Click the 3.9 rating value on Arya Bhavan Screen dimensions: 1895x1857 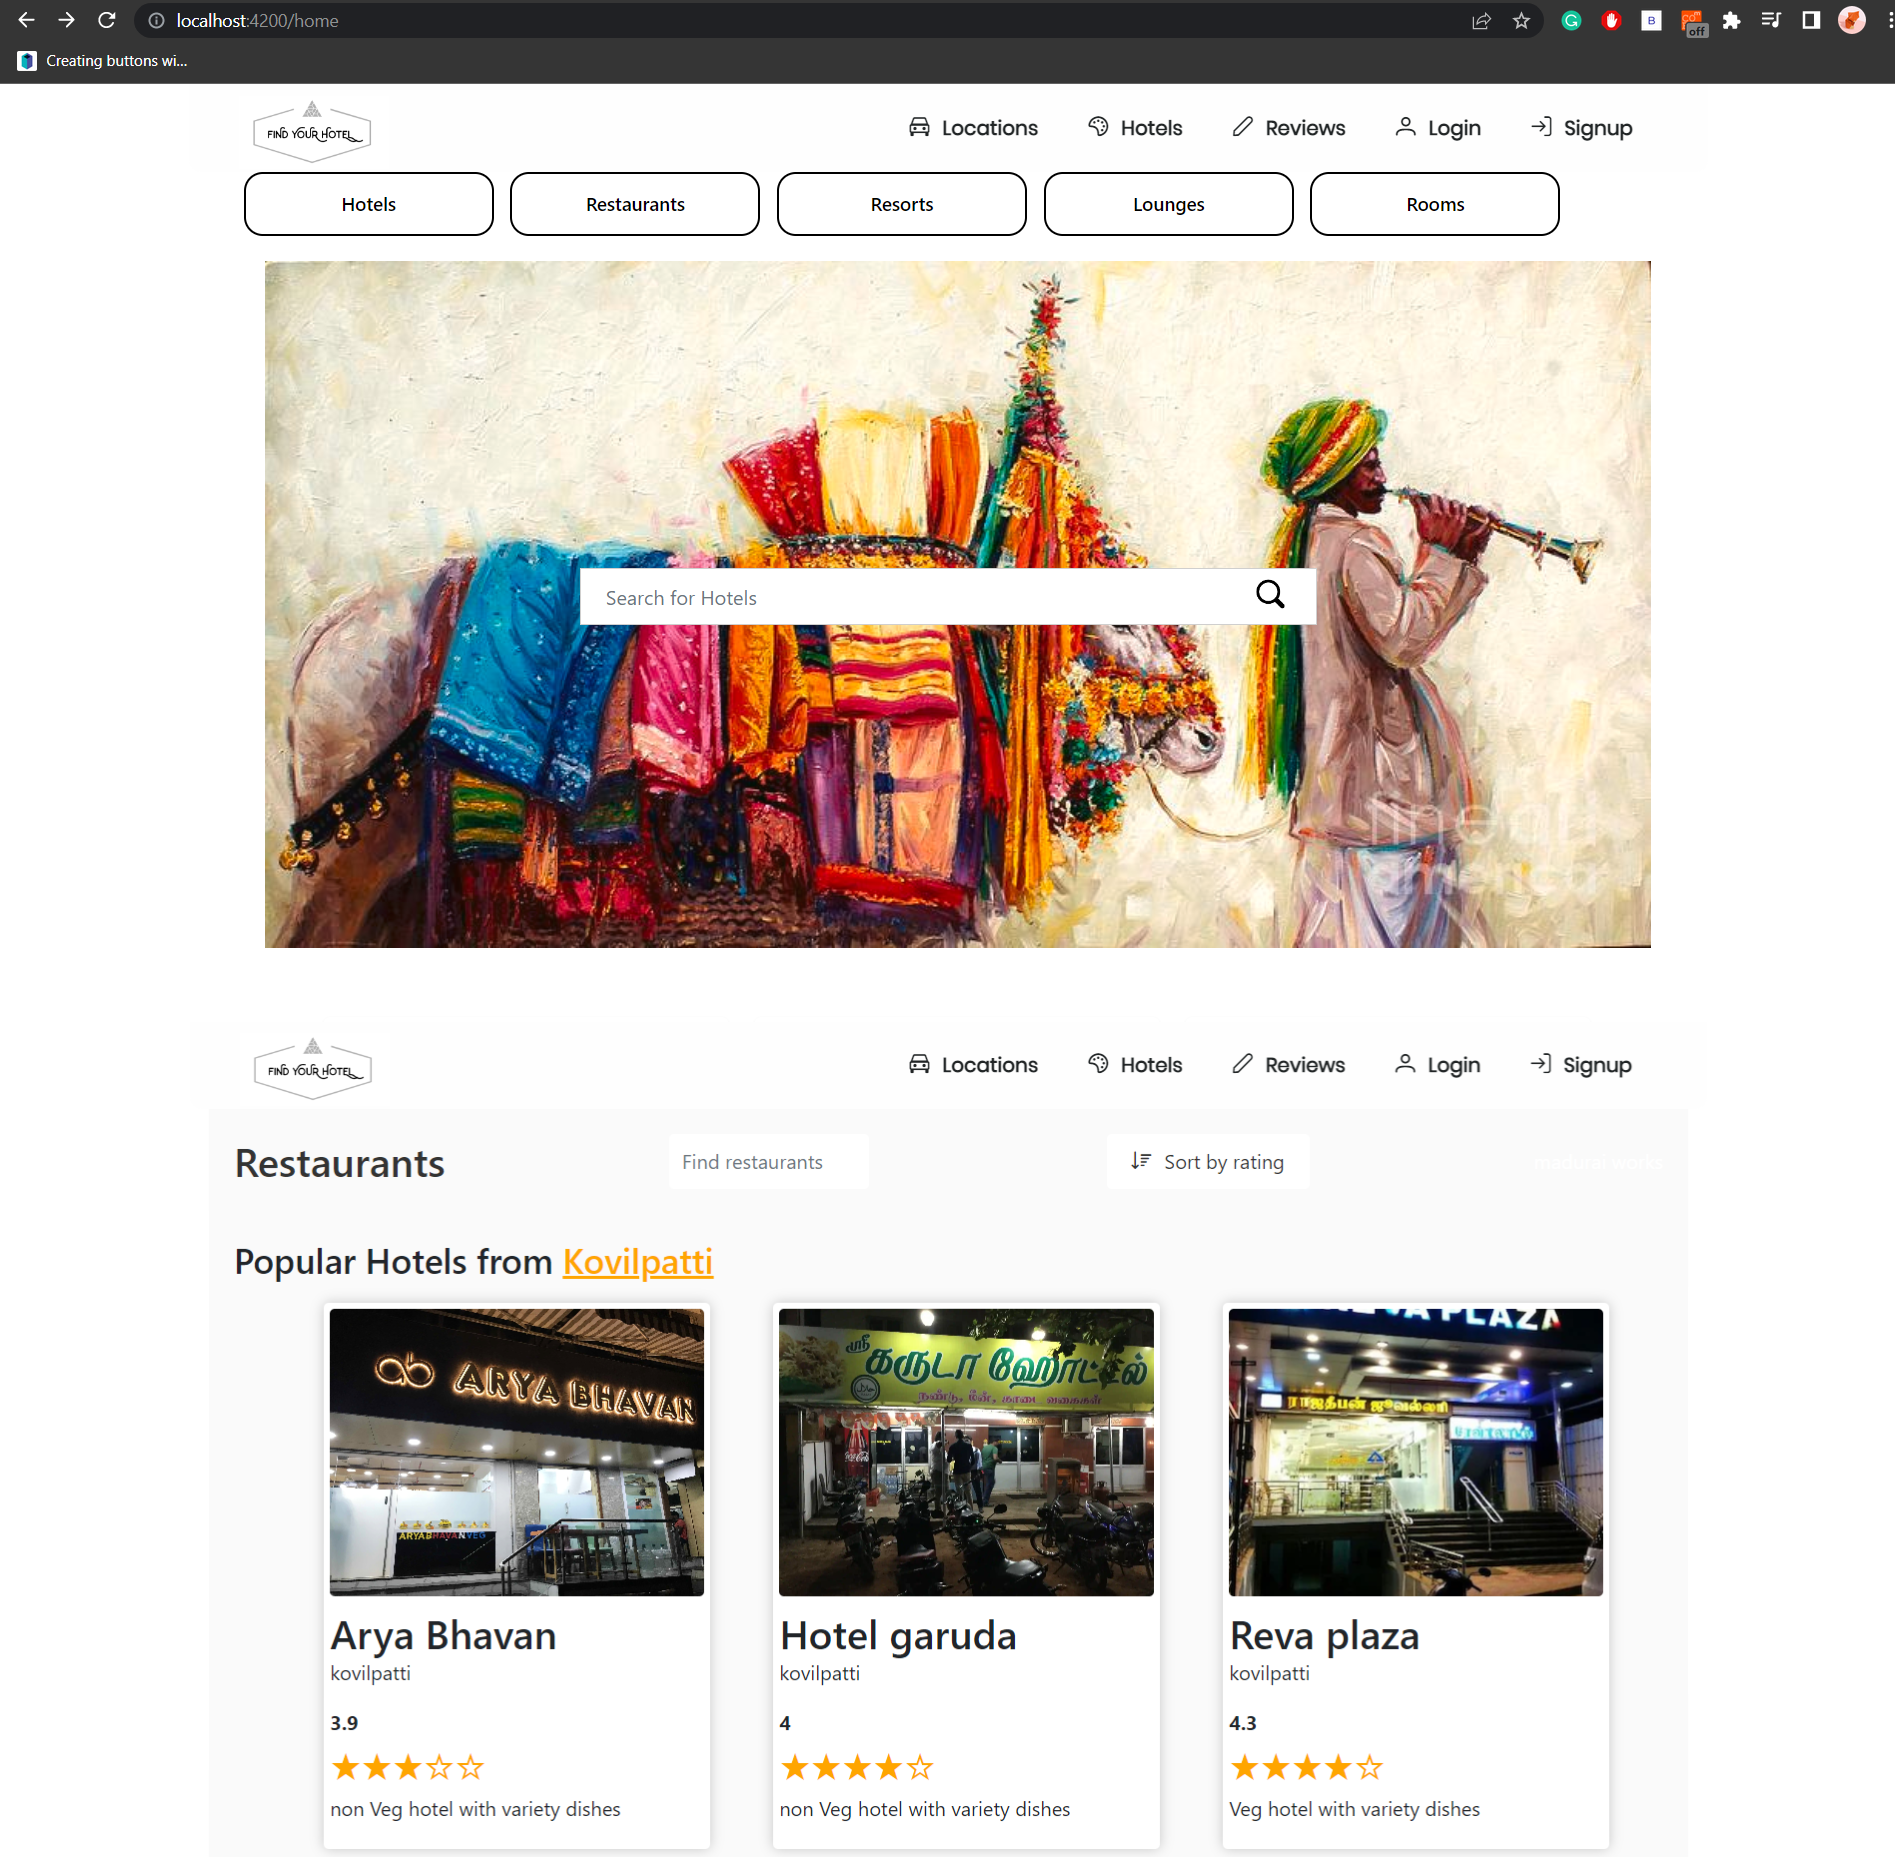(344, 1723)
